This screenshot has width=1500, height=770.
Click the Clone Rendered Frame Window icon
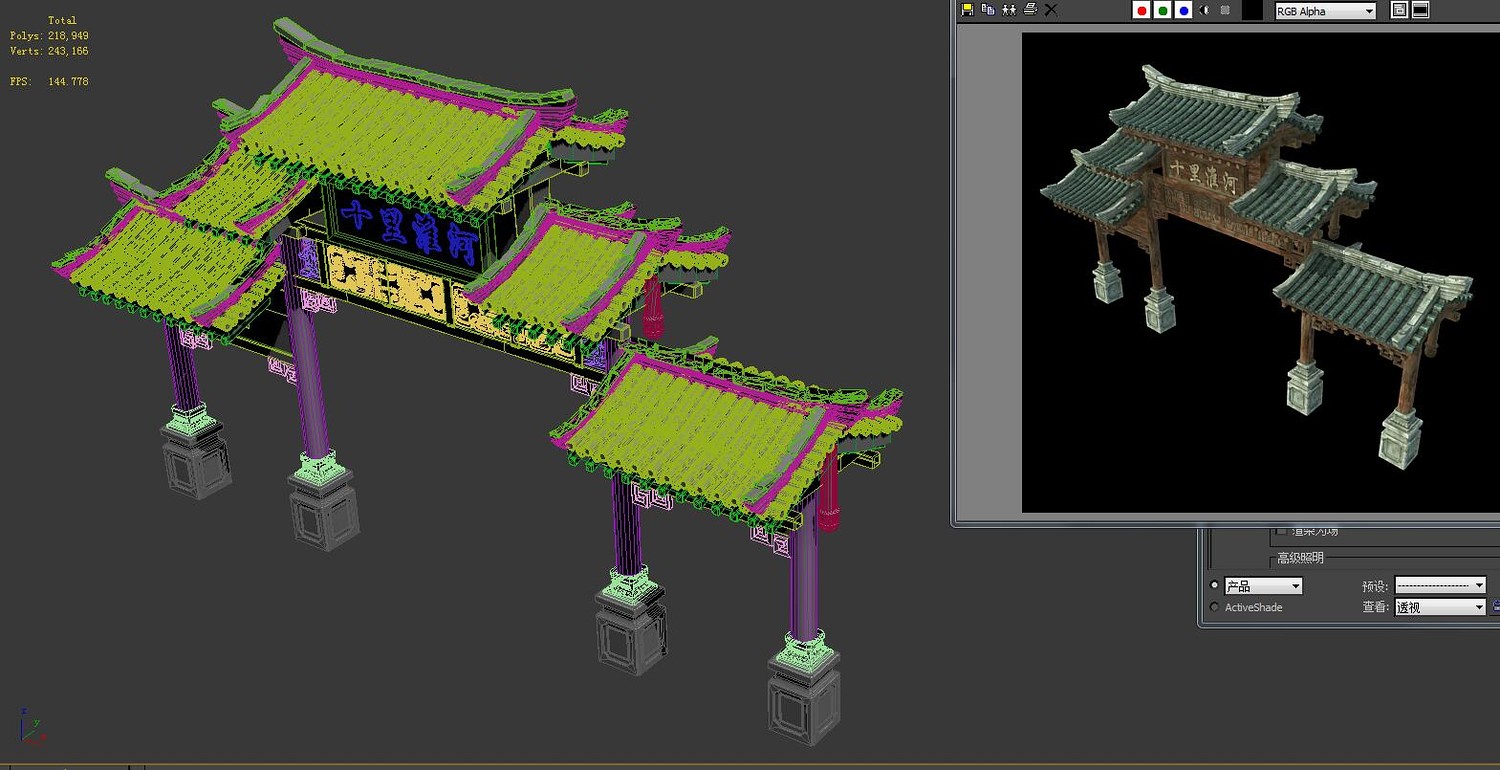click(1009, 10)
